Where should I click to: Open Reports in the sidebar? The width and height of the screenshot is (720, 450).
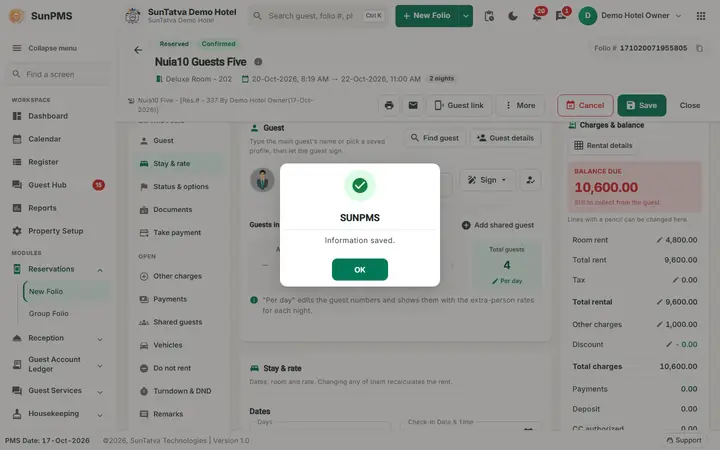42,208
